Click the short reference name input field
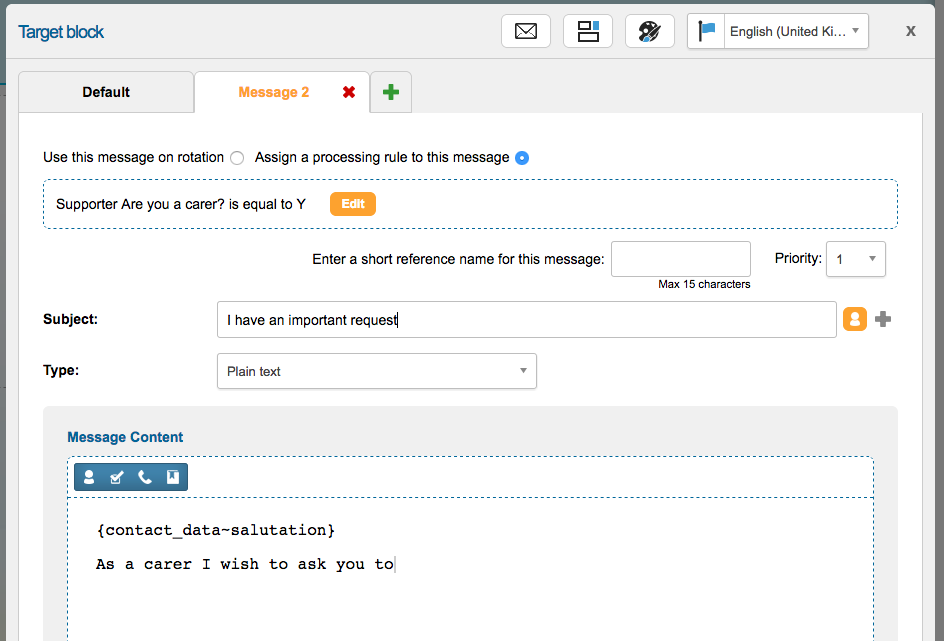944x641 pixels. [x=681, y=259]
